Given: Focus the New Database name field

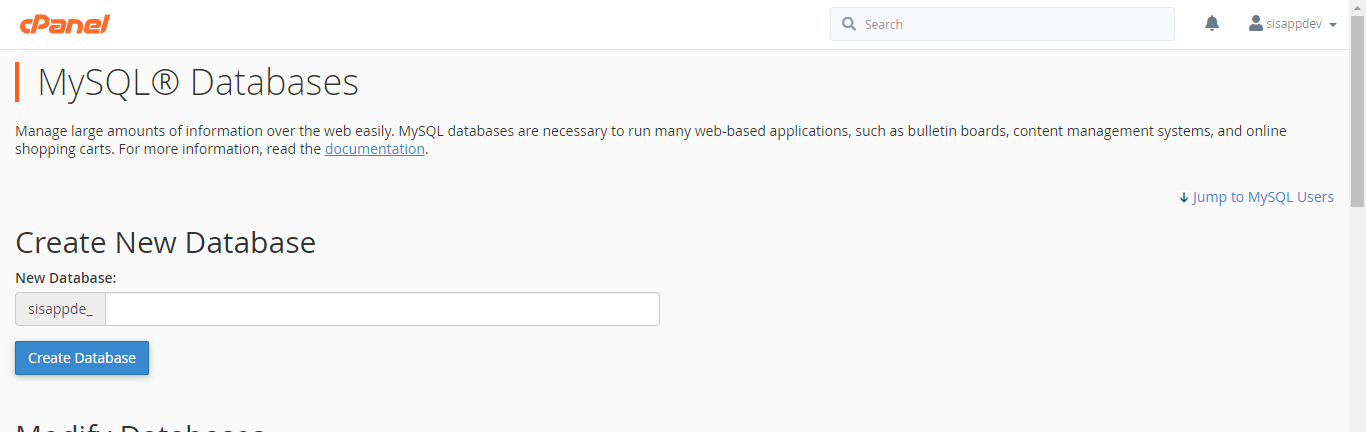Looking at the screenshot, I should click(x=382, y=309).
